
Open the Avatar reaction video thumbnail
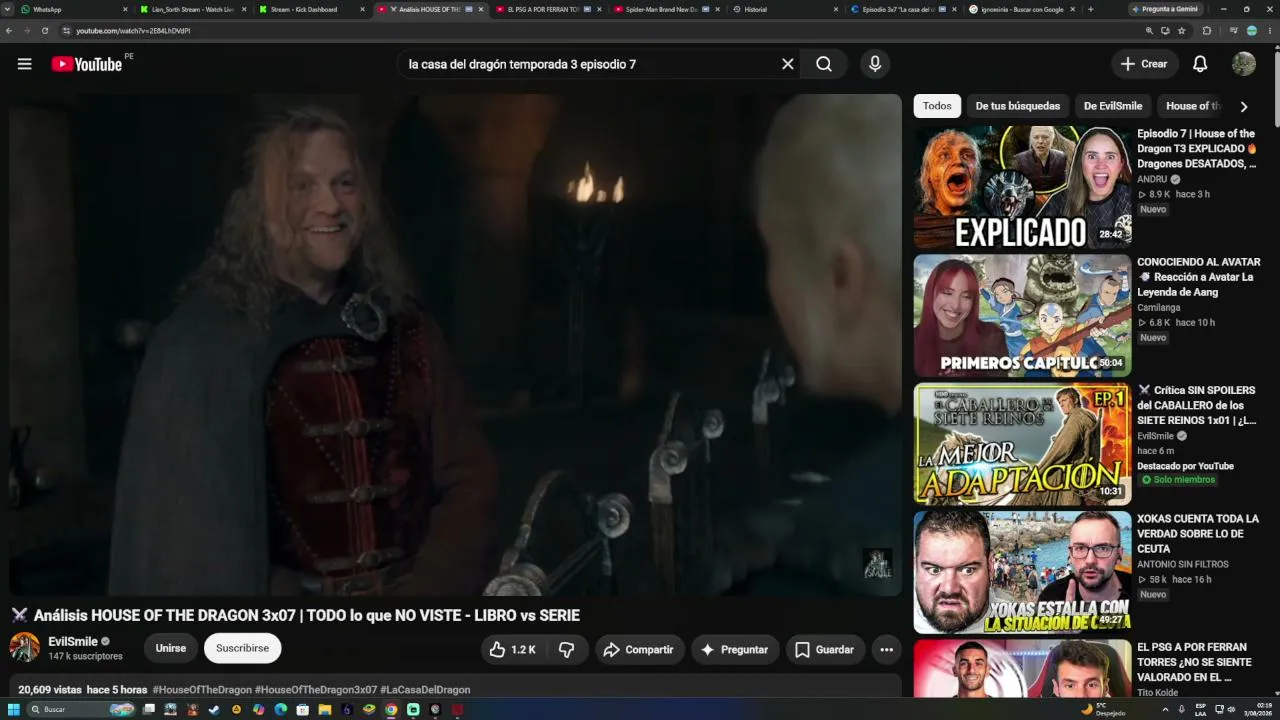click(x=1022, y=315)
